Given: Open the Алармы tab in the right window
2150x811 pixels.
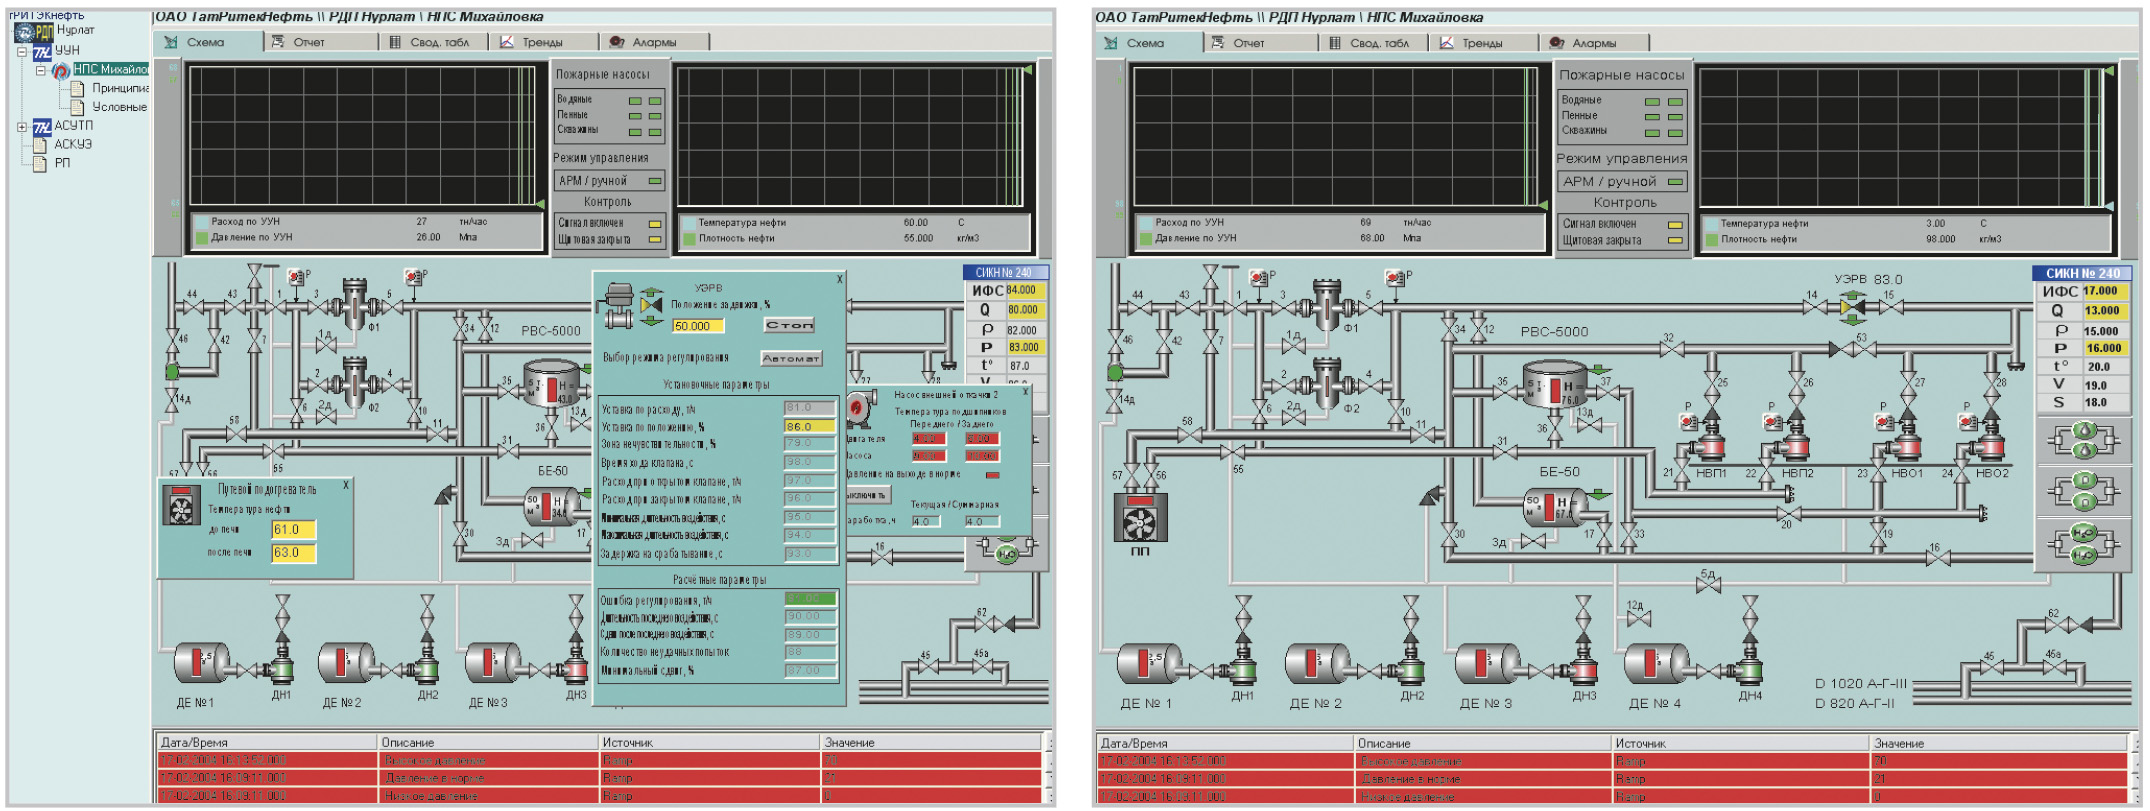Looking at the screenshot, I should click(1594, 43).
